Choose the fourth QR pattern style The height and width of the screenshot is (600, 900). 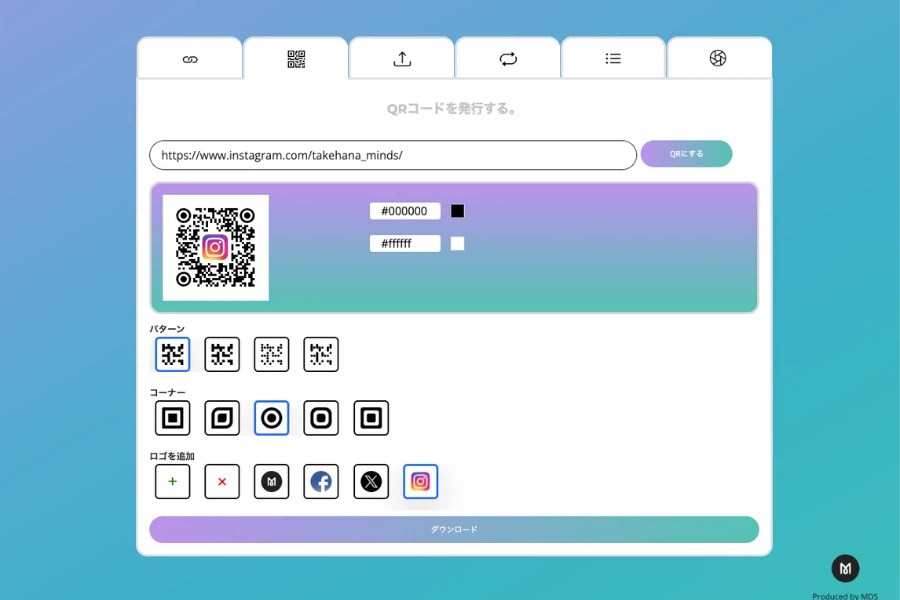click(321, 354)
